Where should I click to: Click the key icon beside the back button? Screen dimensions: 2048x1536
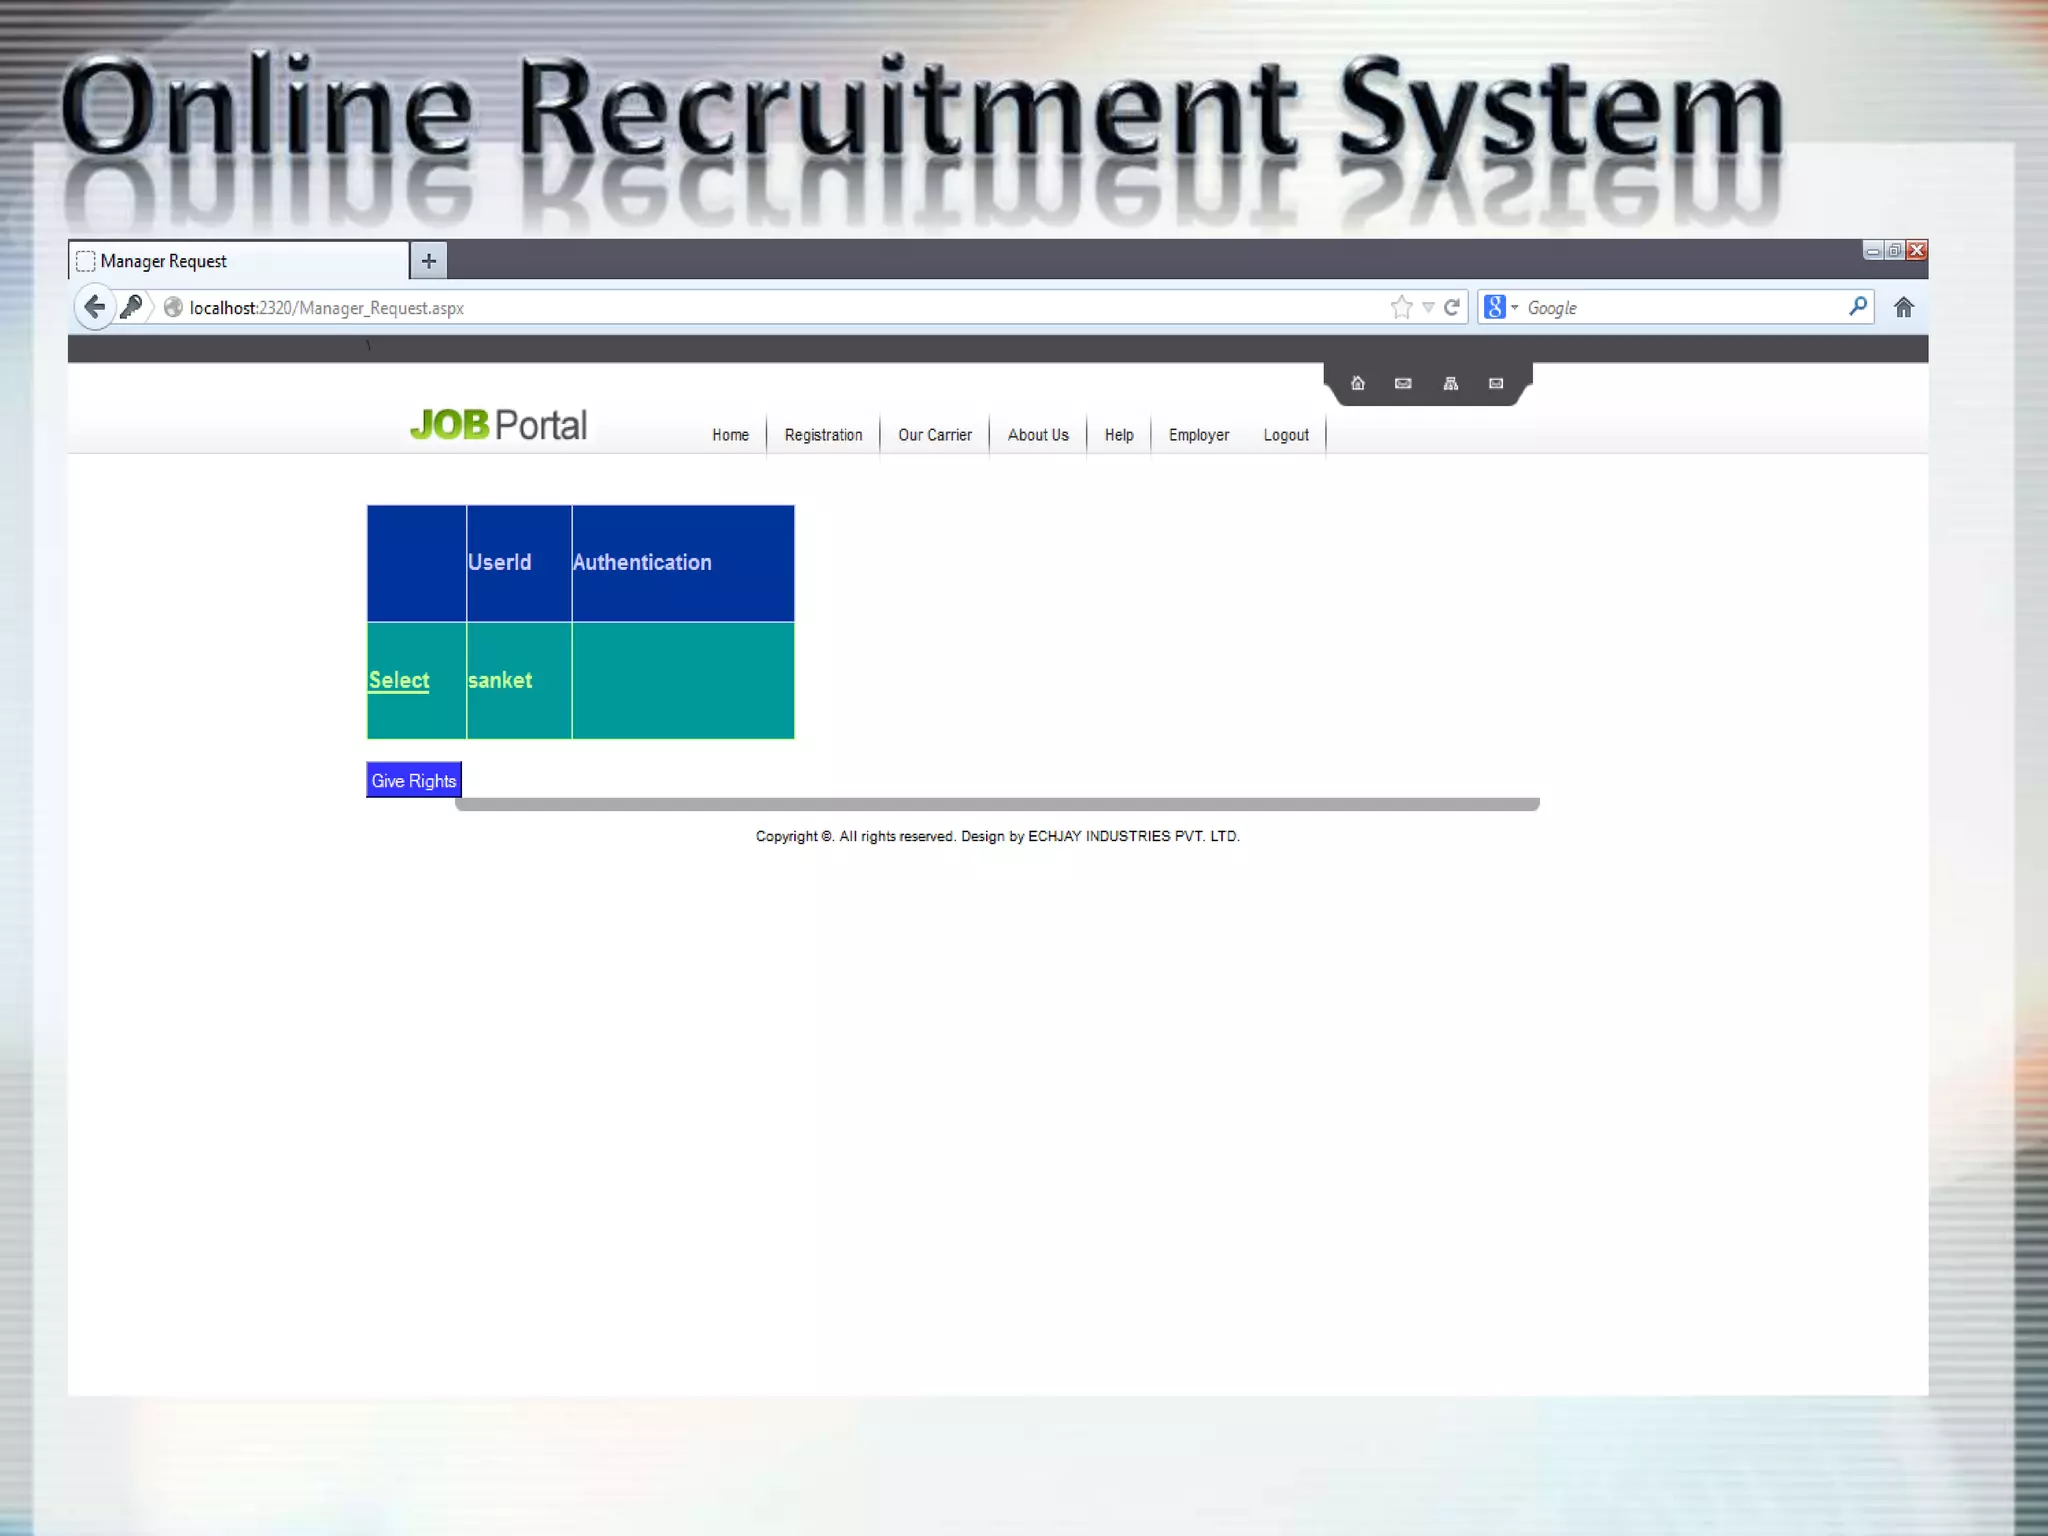(x=131, y=307)
